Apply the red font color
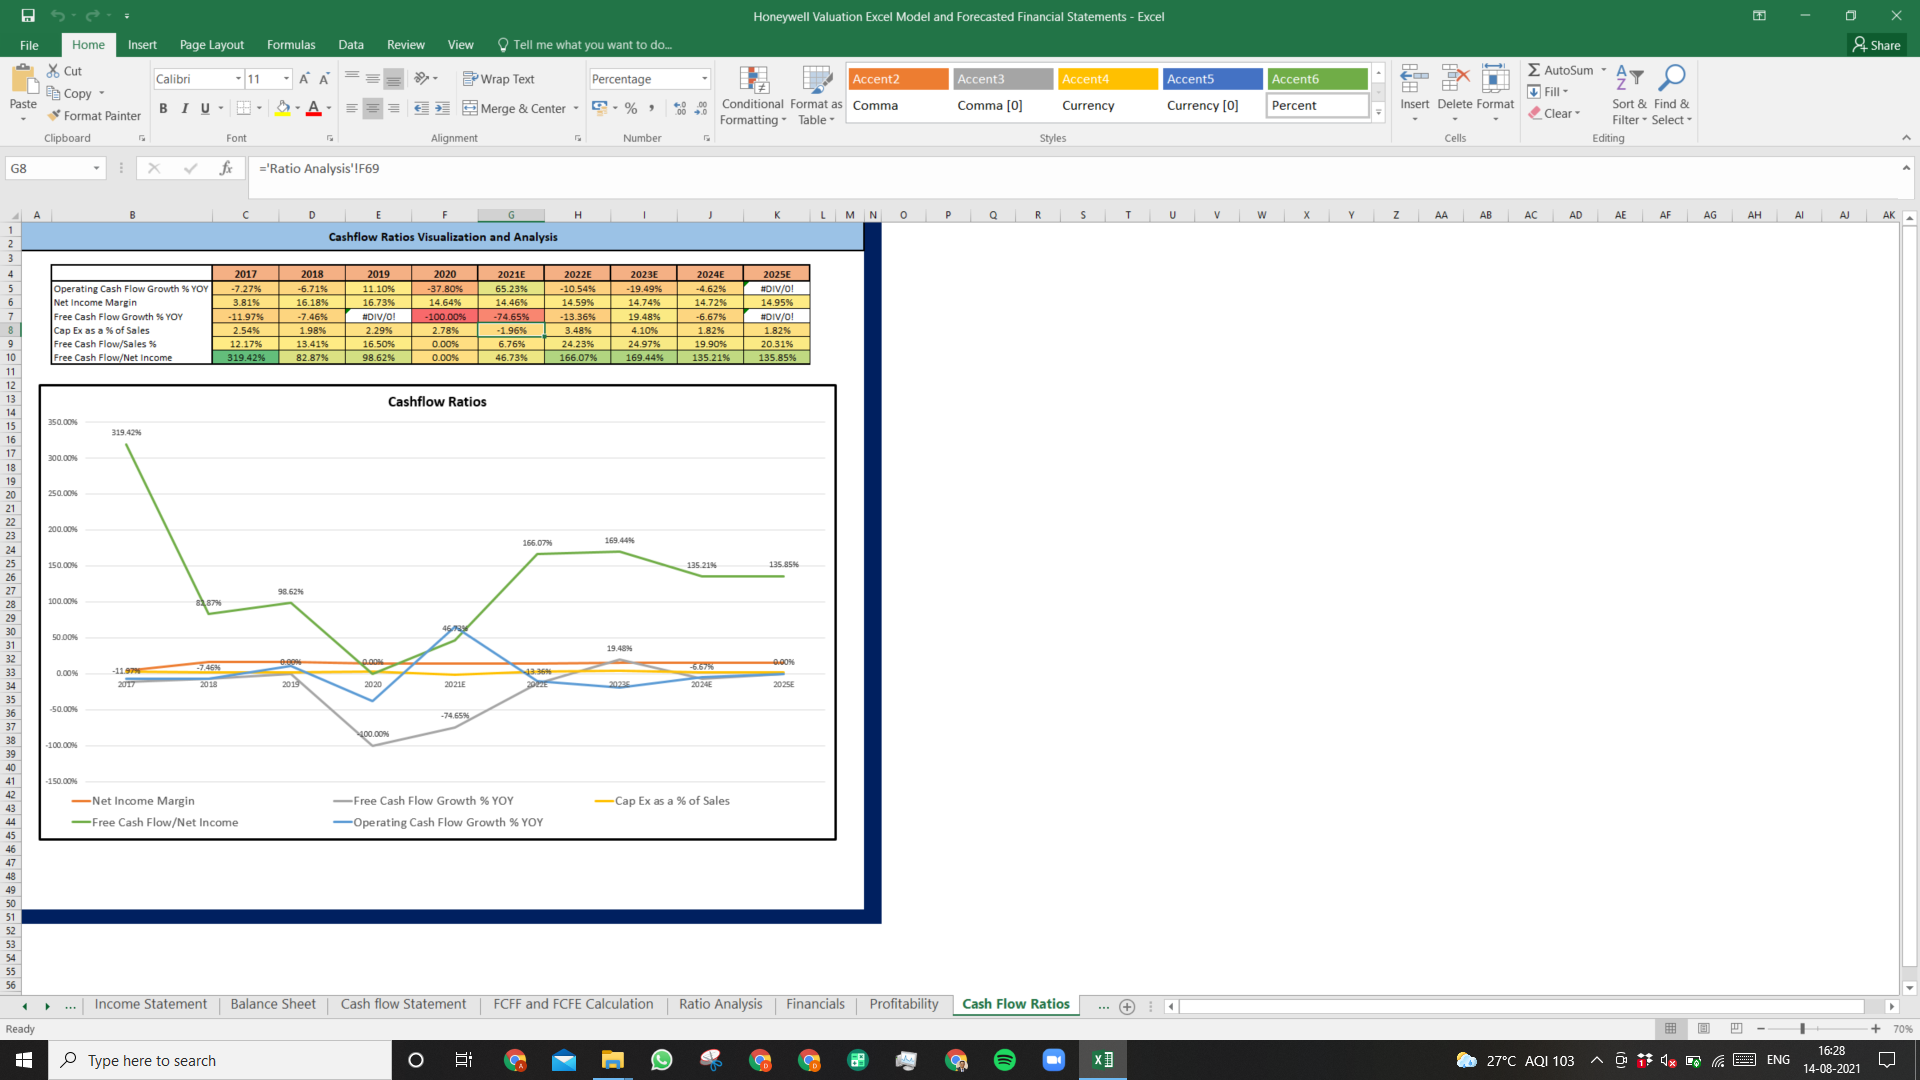Screen dimensions: 1920x1080 314,108
